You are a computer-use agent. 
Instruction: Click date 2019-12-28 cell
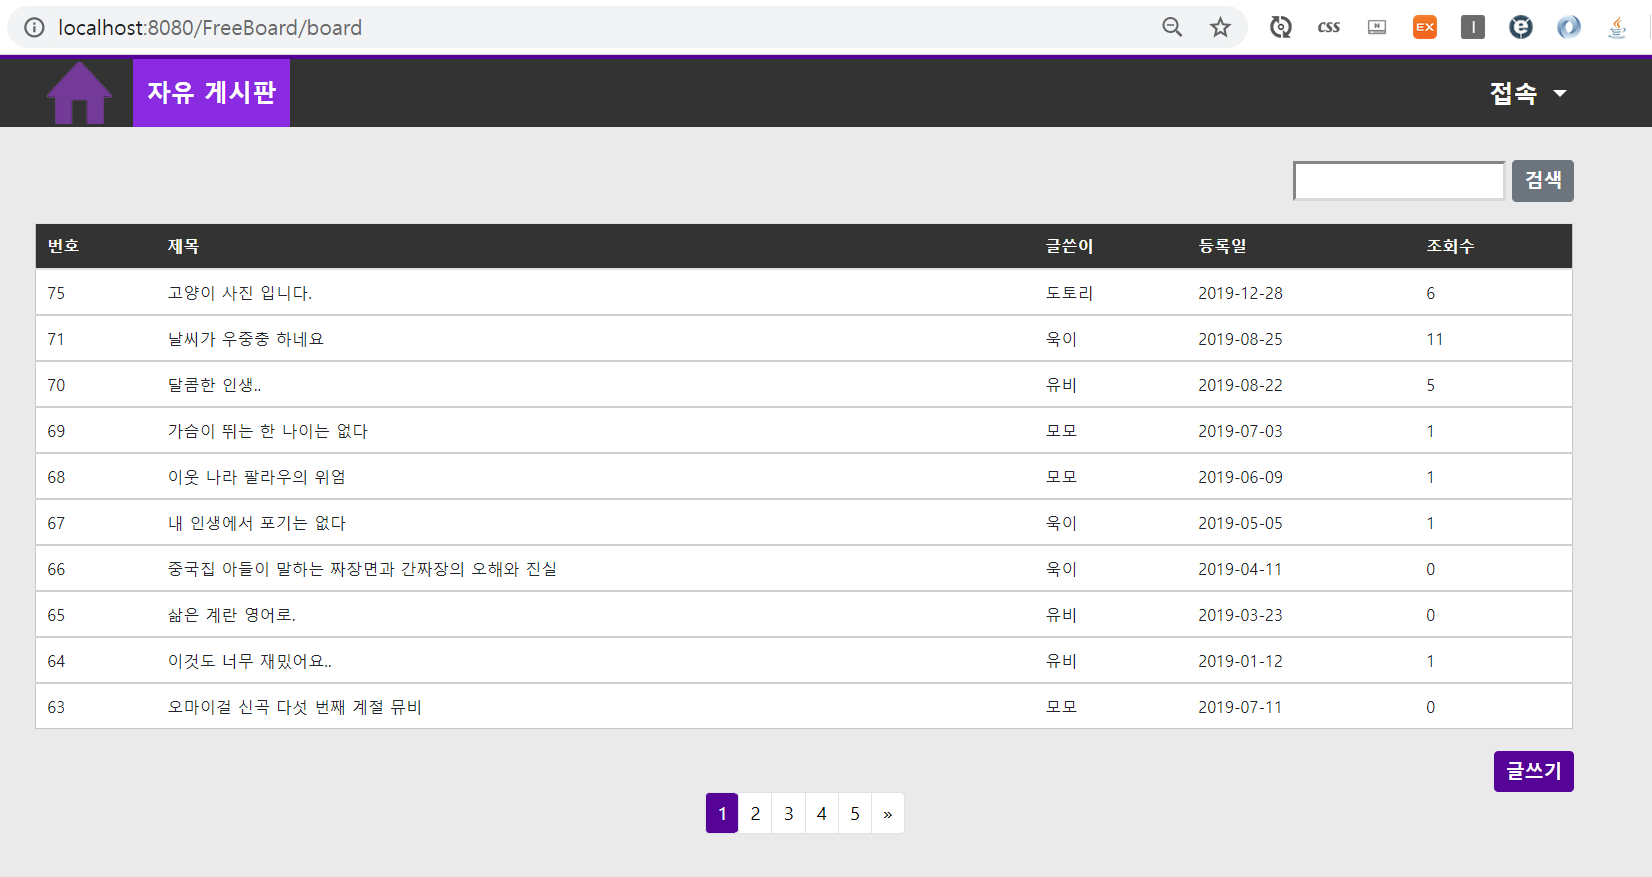(x=1240, y=293)
